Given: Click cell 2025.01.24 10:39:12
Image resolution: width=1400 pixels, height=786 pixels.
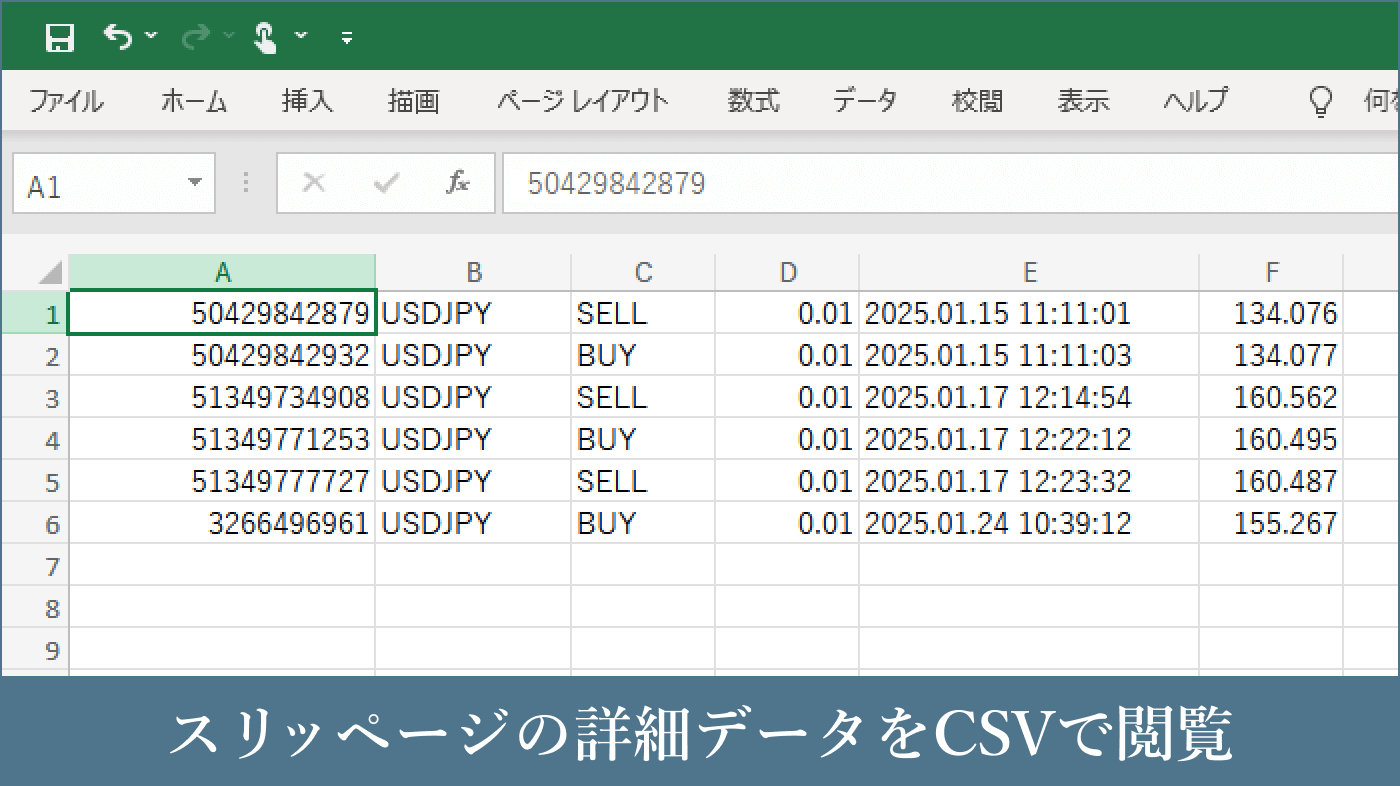Looking at the screenshot, I should point(1029,523).
